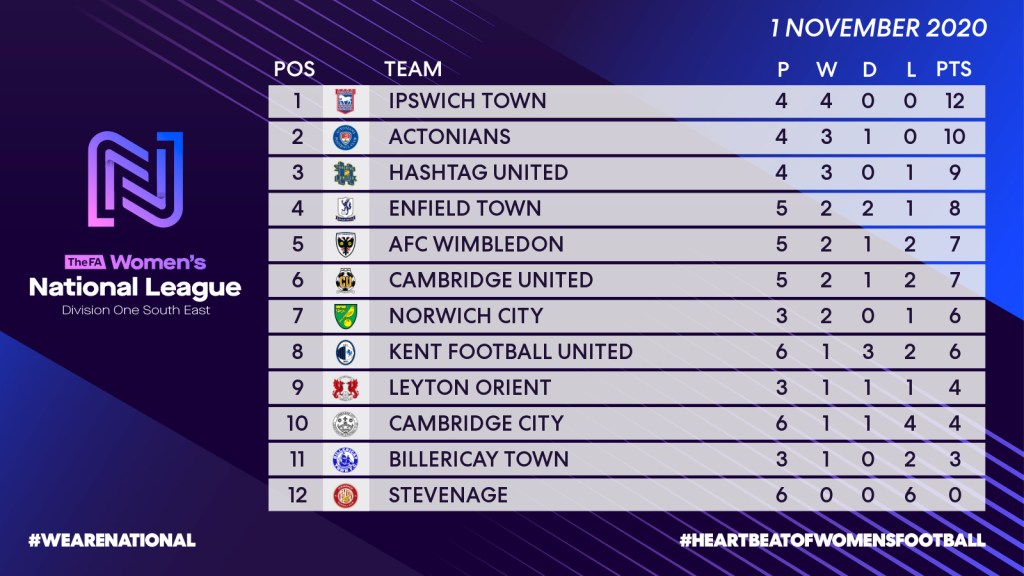Click the Cambridge United club badge
The width and height of the screenshot is (1024, 576).
coord(345,281)
